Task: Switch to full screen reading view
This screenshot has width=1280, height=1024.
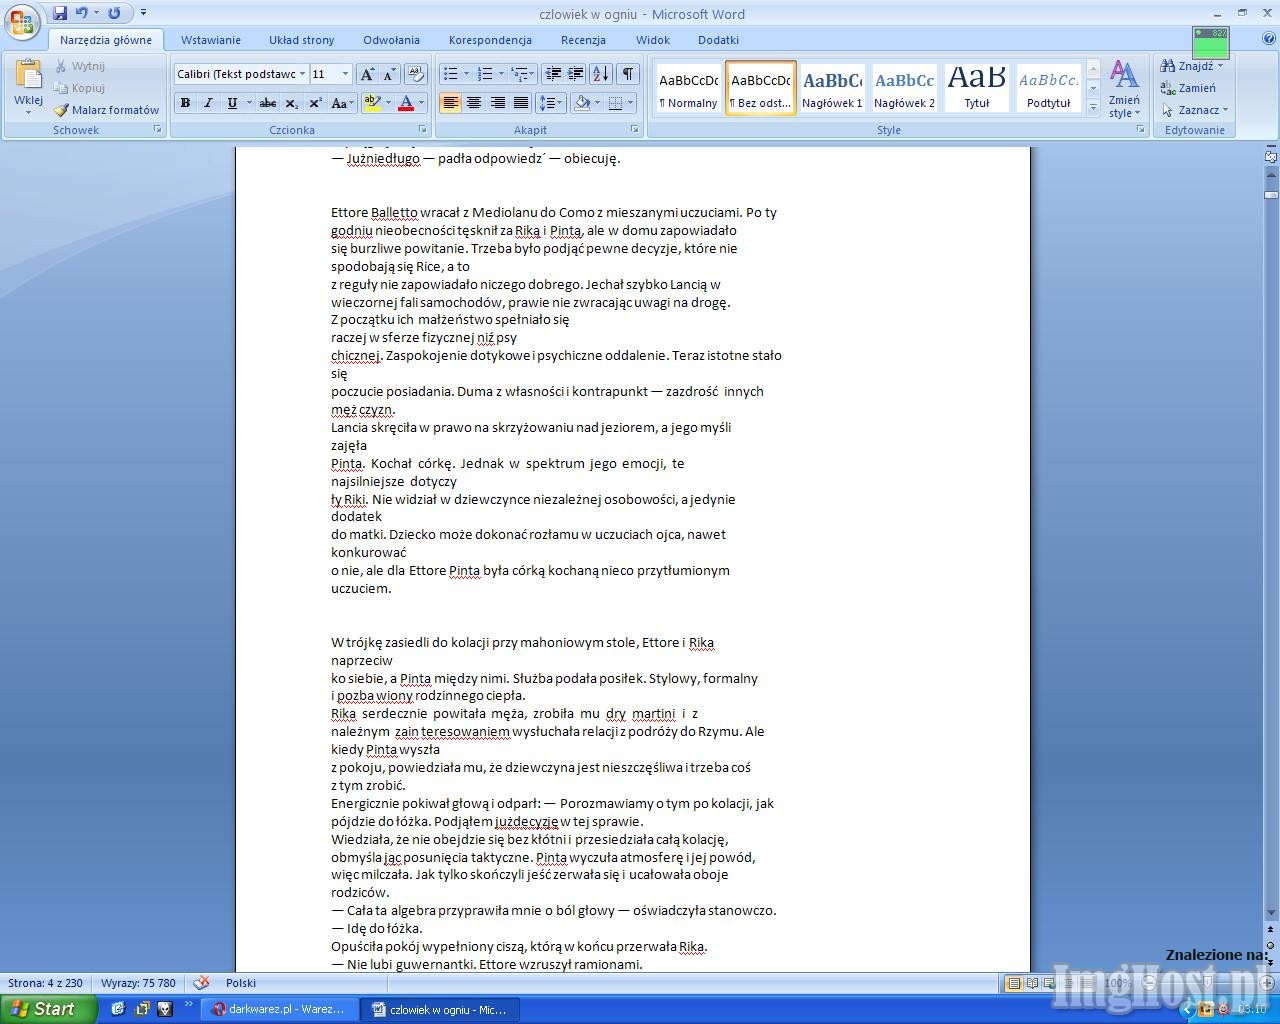Action: pos(1033,983)
